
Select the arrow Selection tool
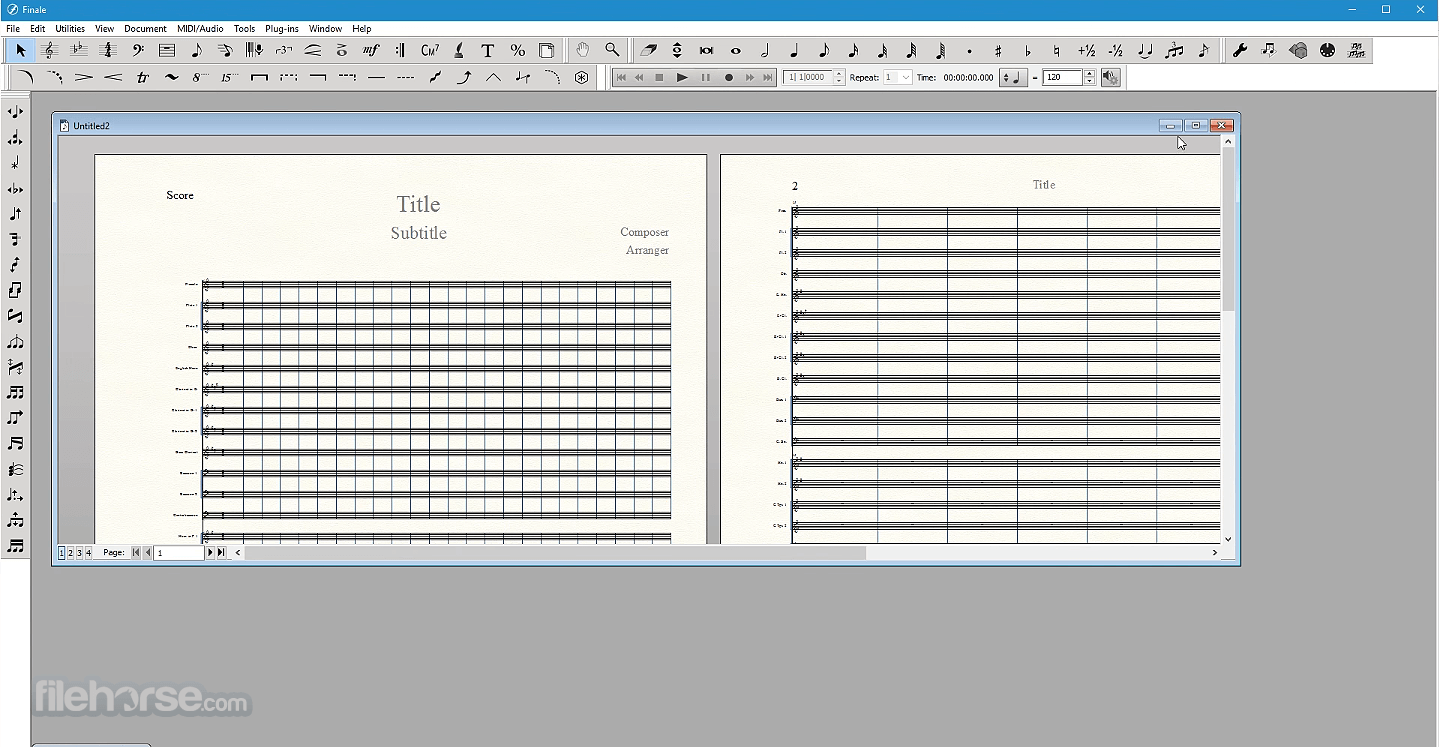[20, 50]
